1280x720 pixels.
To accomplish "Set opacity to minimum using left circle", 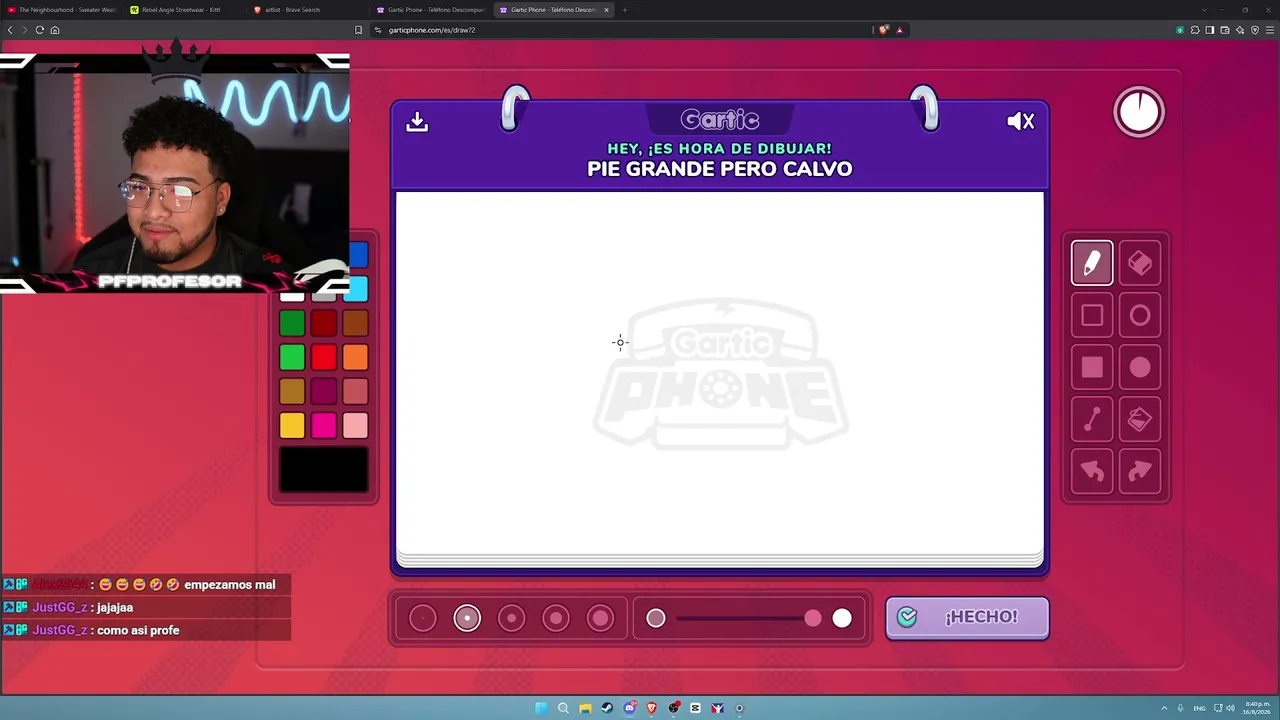I will (x=656, y=619).
